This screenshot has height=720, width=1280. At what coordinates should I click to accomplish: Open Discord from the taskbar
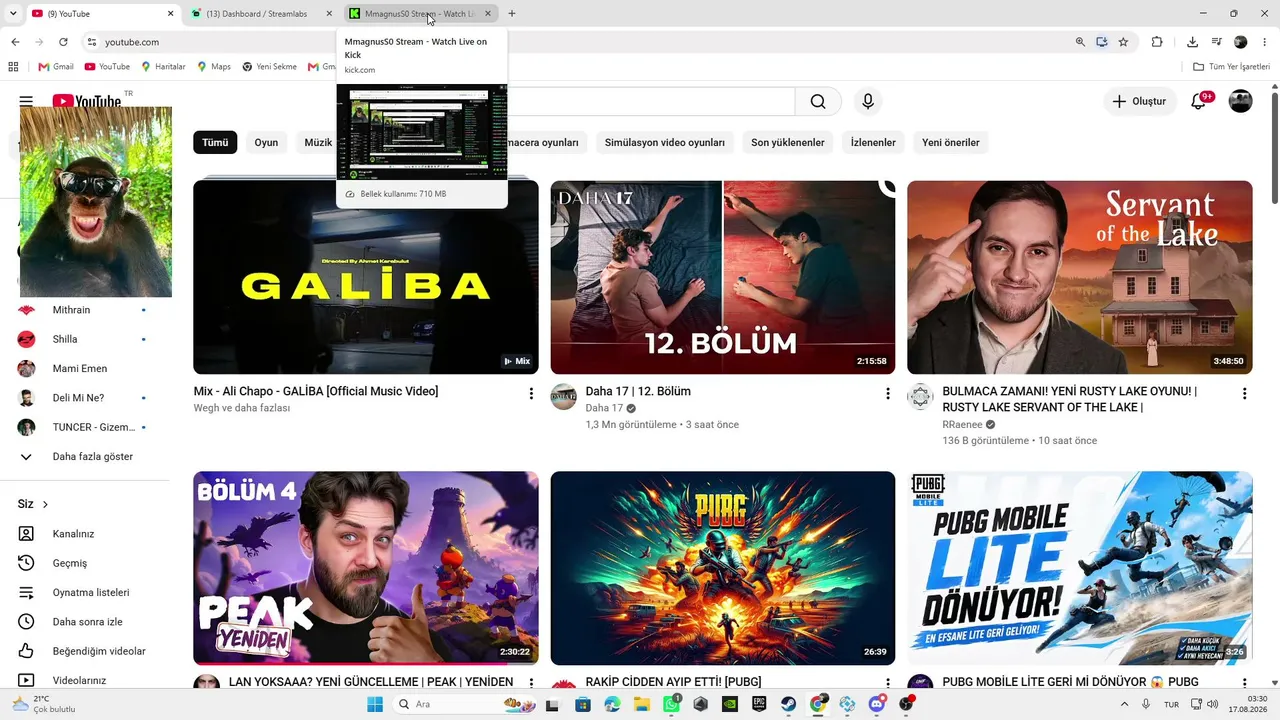coord(877,704)
